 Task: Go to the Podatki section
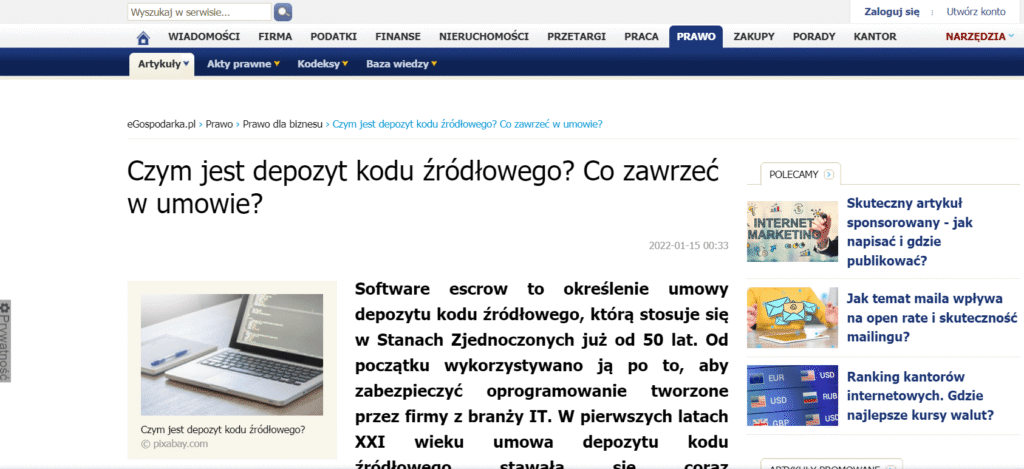click(334, 37)
